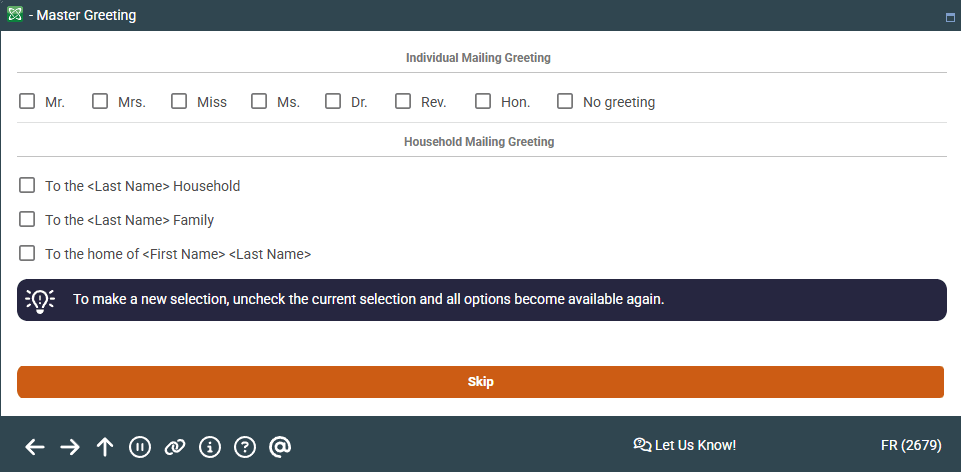This screenshot has height=472, width=961.
Task: Open the question mark help icon
Action: (x=245, y=447)
